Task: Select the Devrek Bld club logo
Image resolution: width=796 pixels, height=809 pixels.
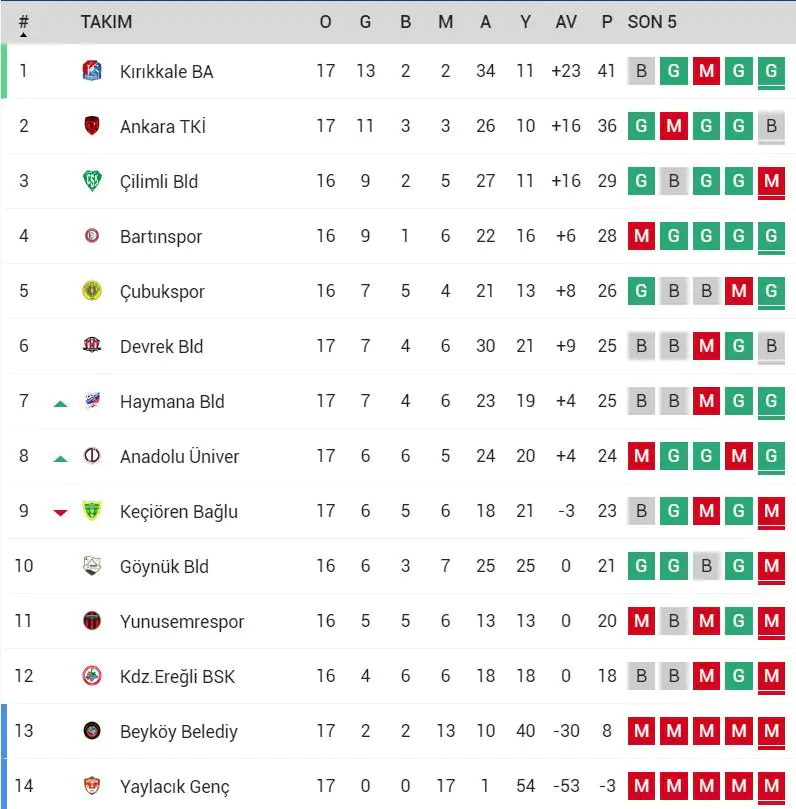Action: pyautogui.click(x=91, y=346)
